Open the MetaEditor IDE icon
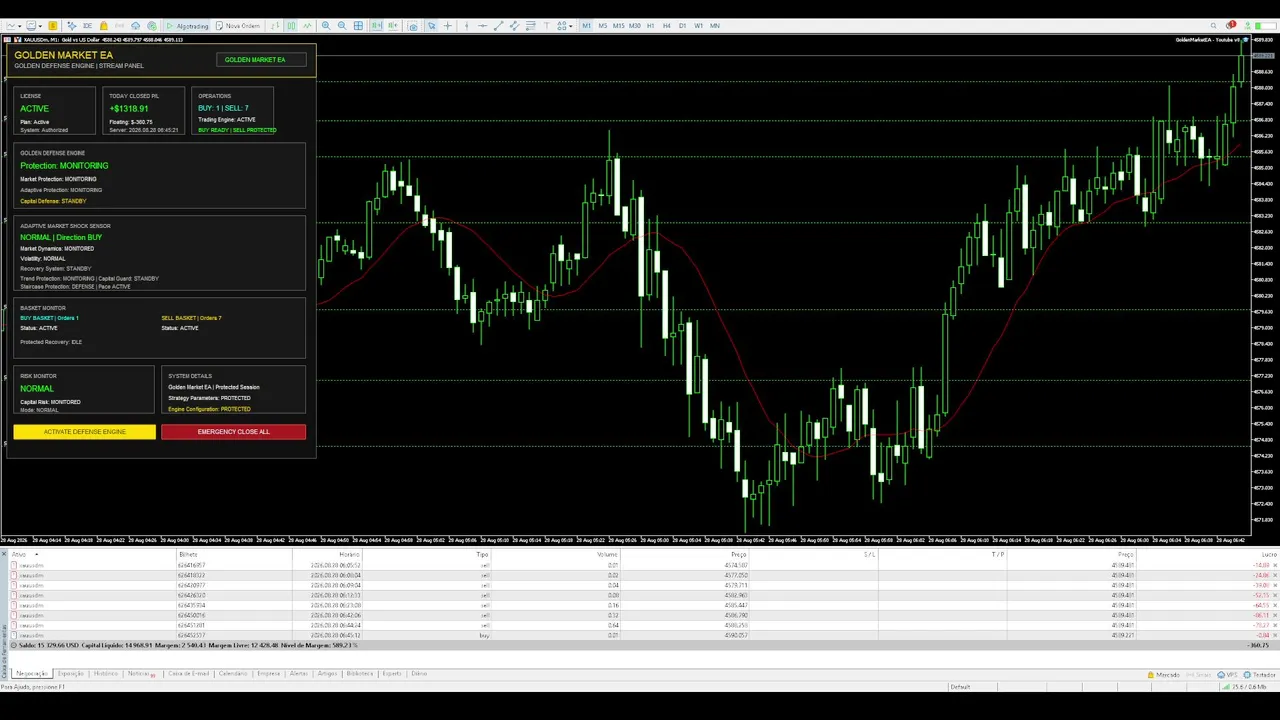The image size is (1280, 720). (x=87, y=26)
